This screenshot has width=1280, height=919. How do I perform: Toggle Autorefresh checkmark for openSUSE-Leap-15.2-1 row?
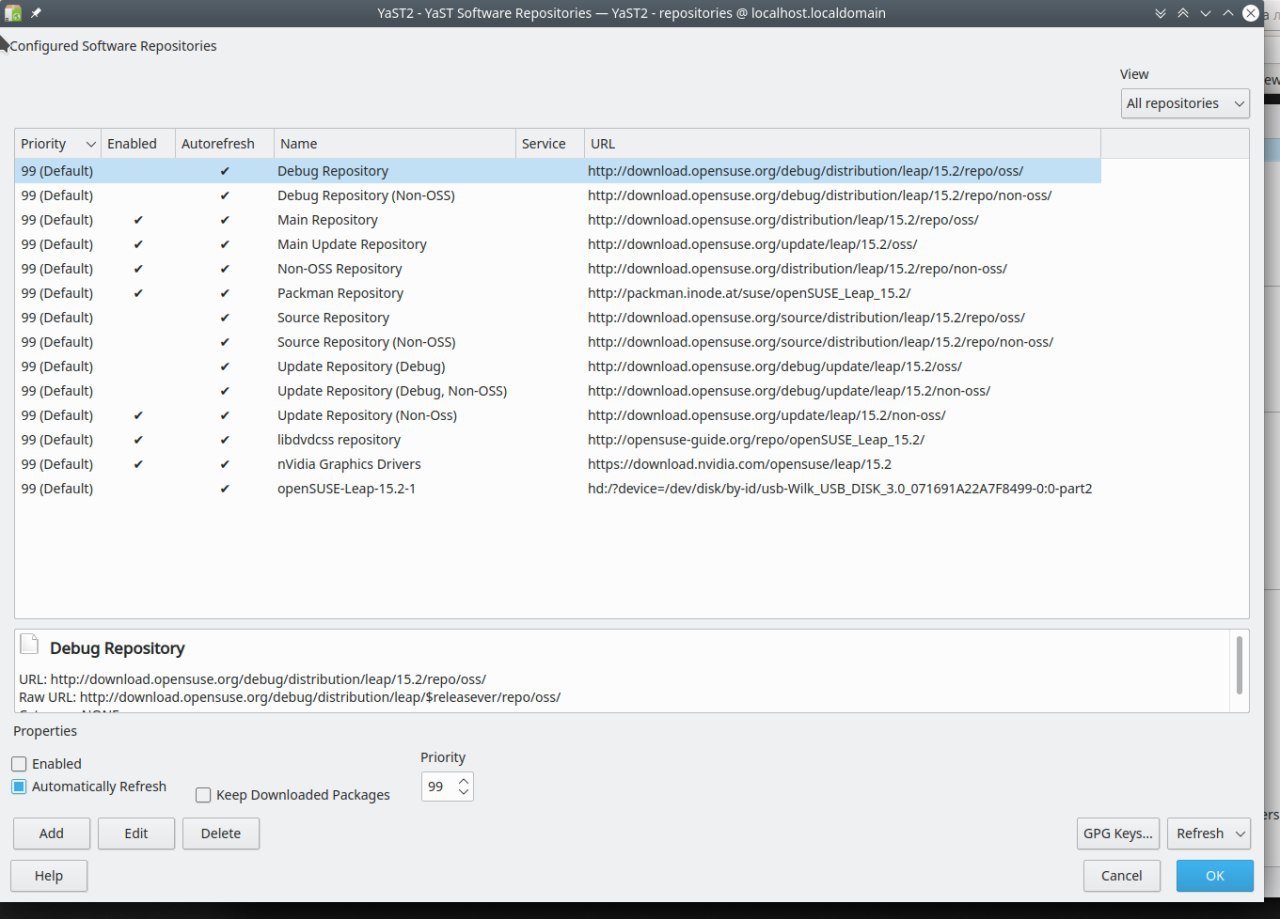tap(224, 489)
